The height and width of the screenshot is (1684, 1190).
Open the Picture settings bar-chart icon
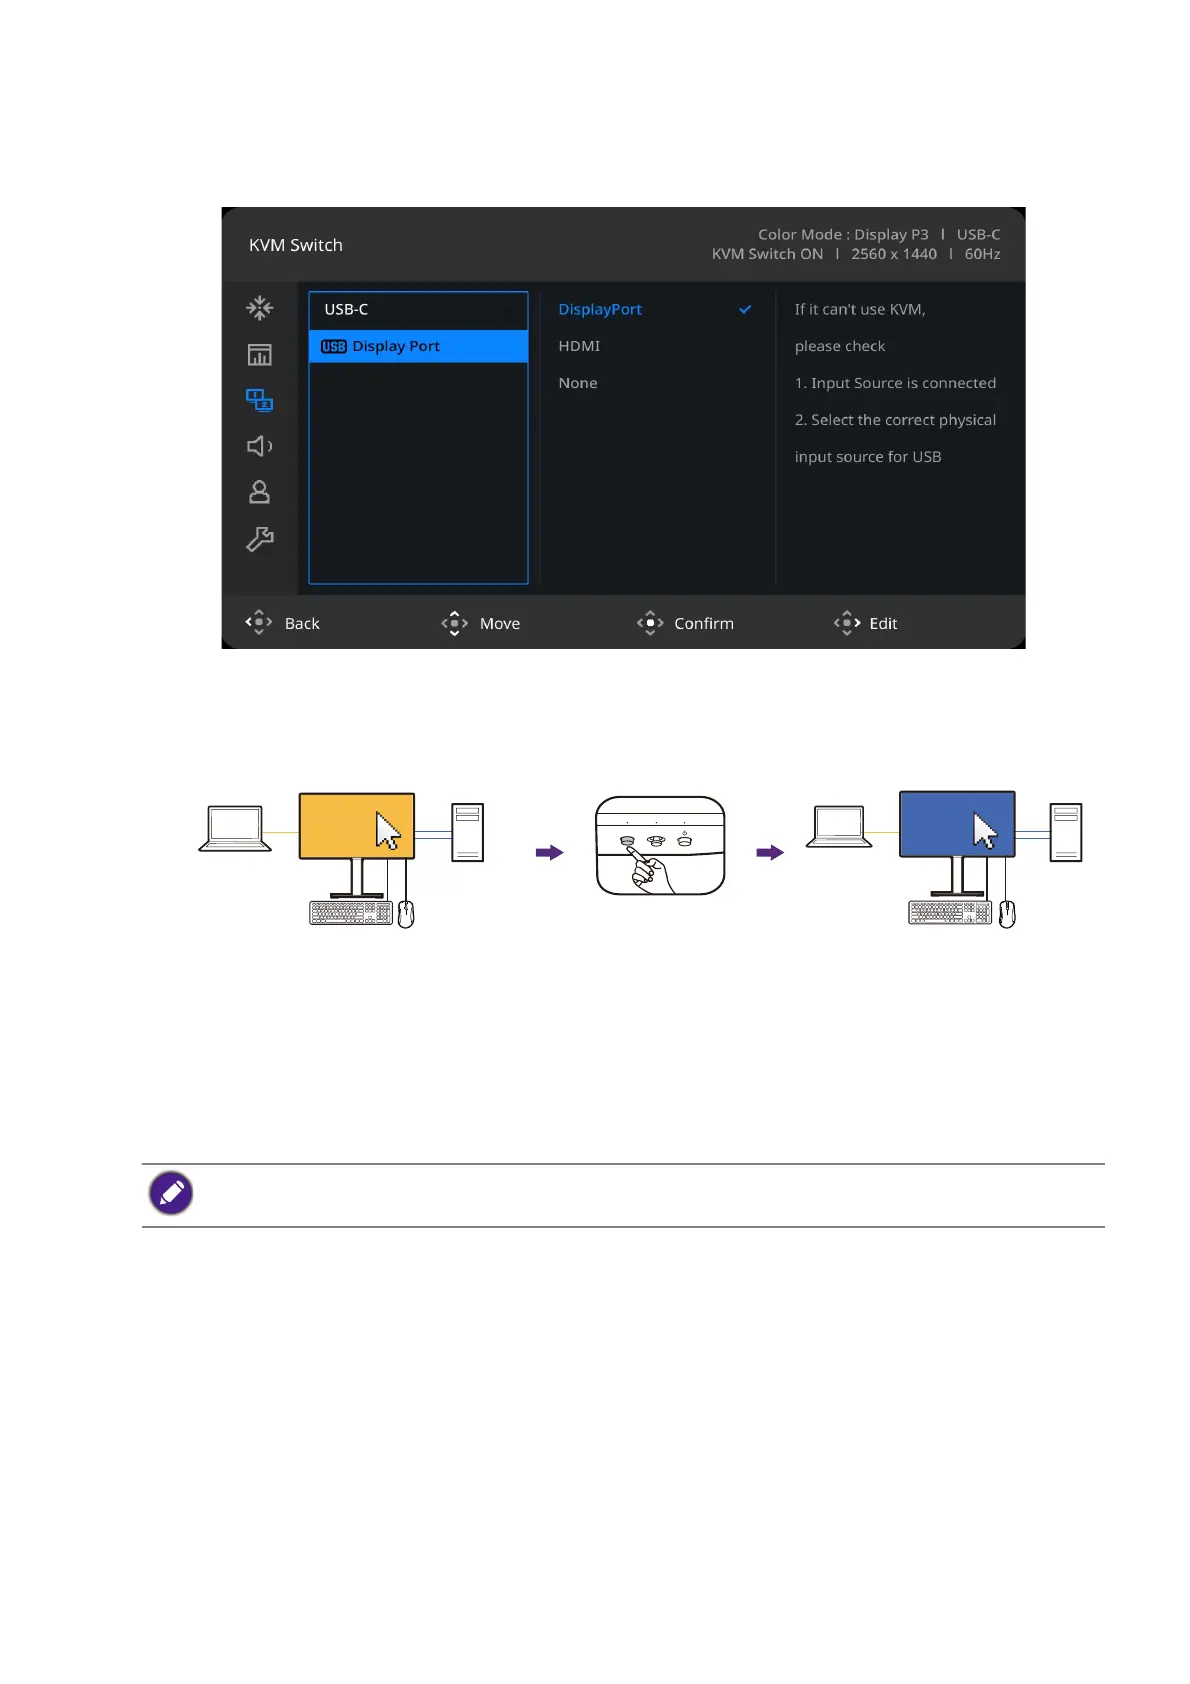tap(259, 355)
